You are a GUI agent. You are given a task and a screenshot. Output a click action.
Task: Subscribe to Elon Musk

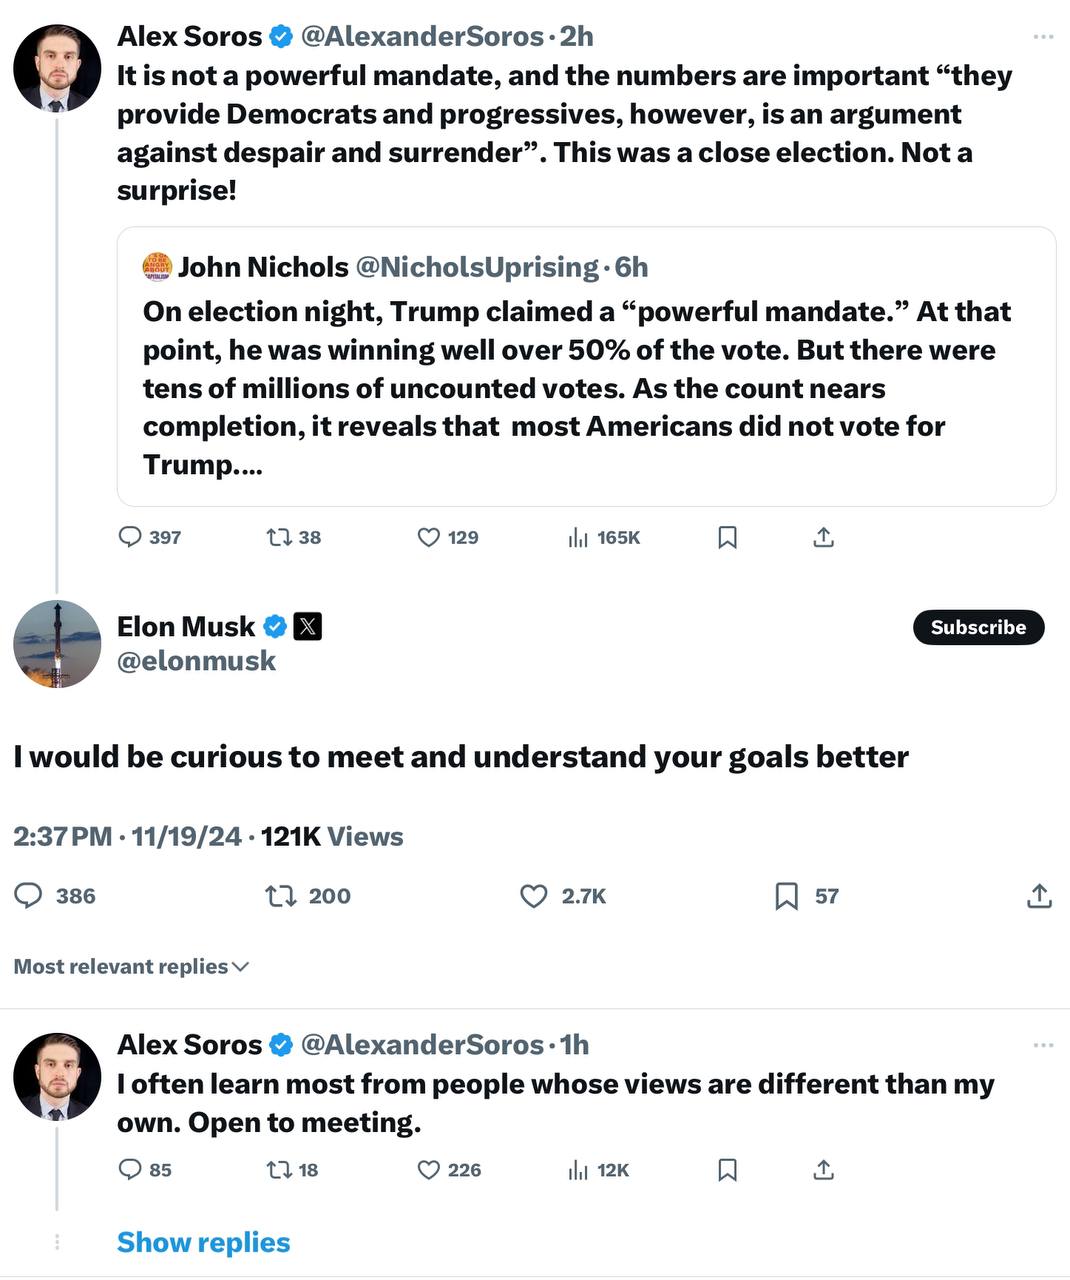click(x=978, y=627)
